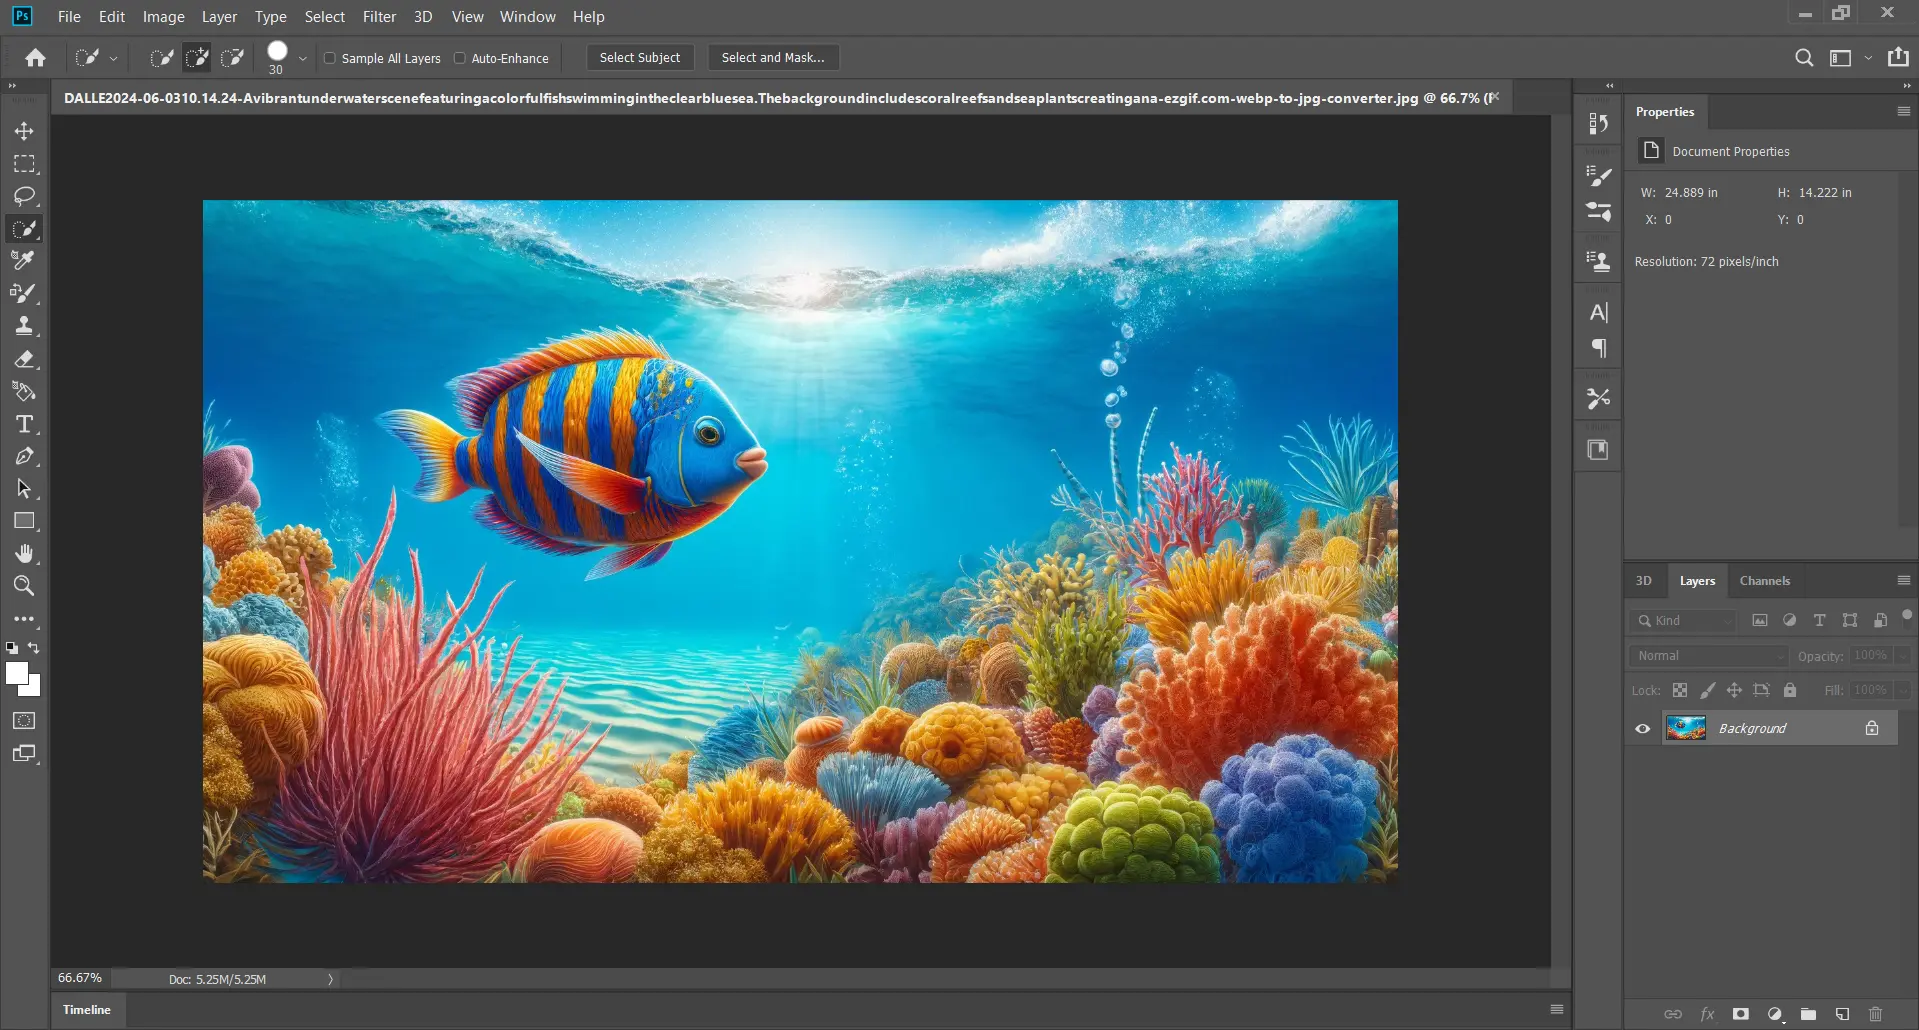The width and height of the screenshot is (1919, 1030).
Task: Enable Auto-Enhance checkbox
Action: point(460,58)
